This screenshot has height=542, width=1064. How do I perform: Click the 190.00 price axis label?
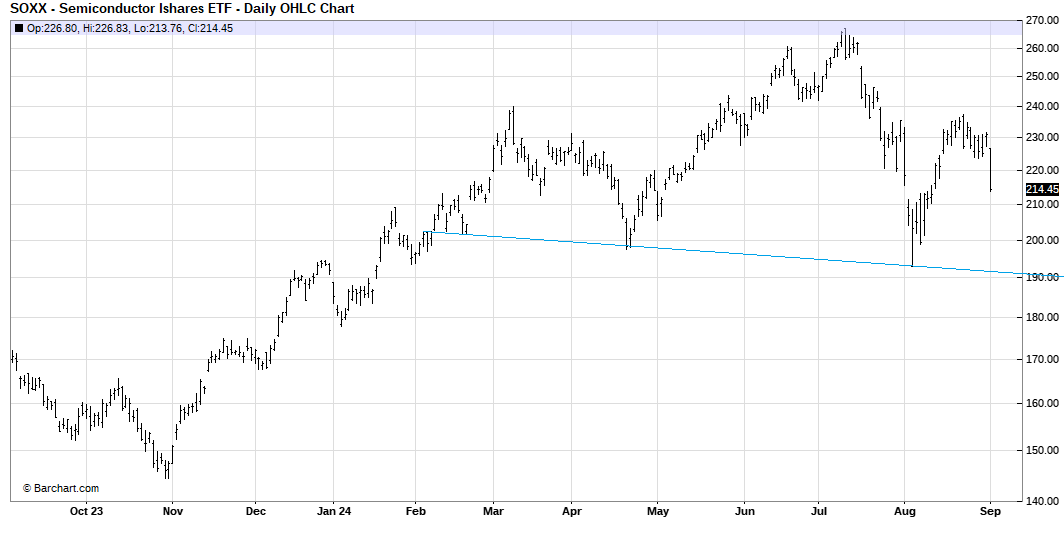[x=1042, y=277]
